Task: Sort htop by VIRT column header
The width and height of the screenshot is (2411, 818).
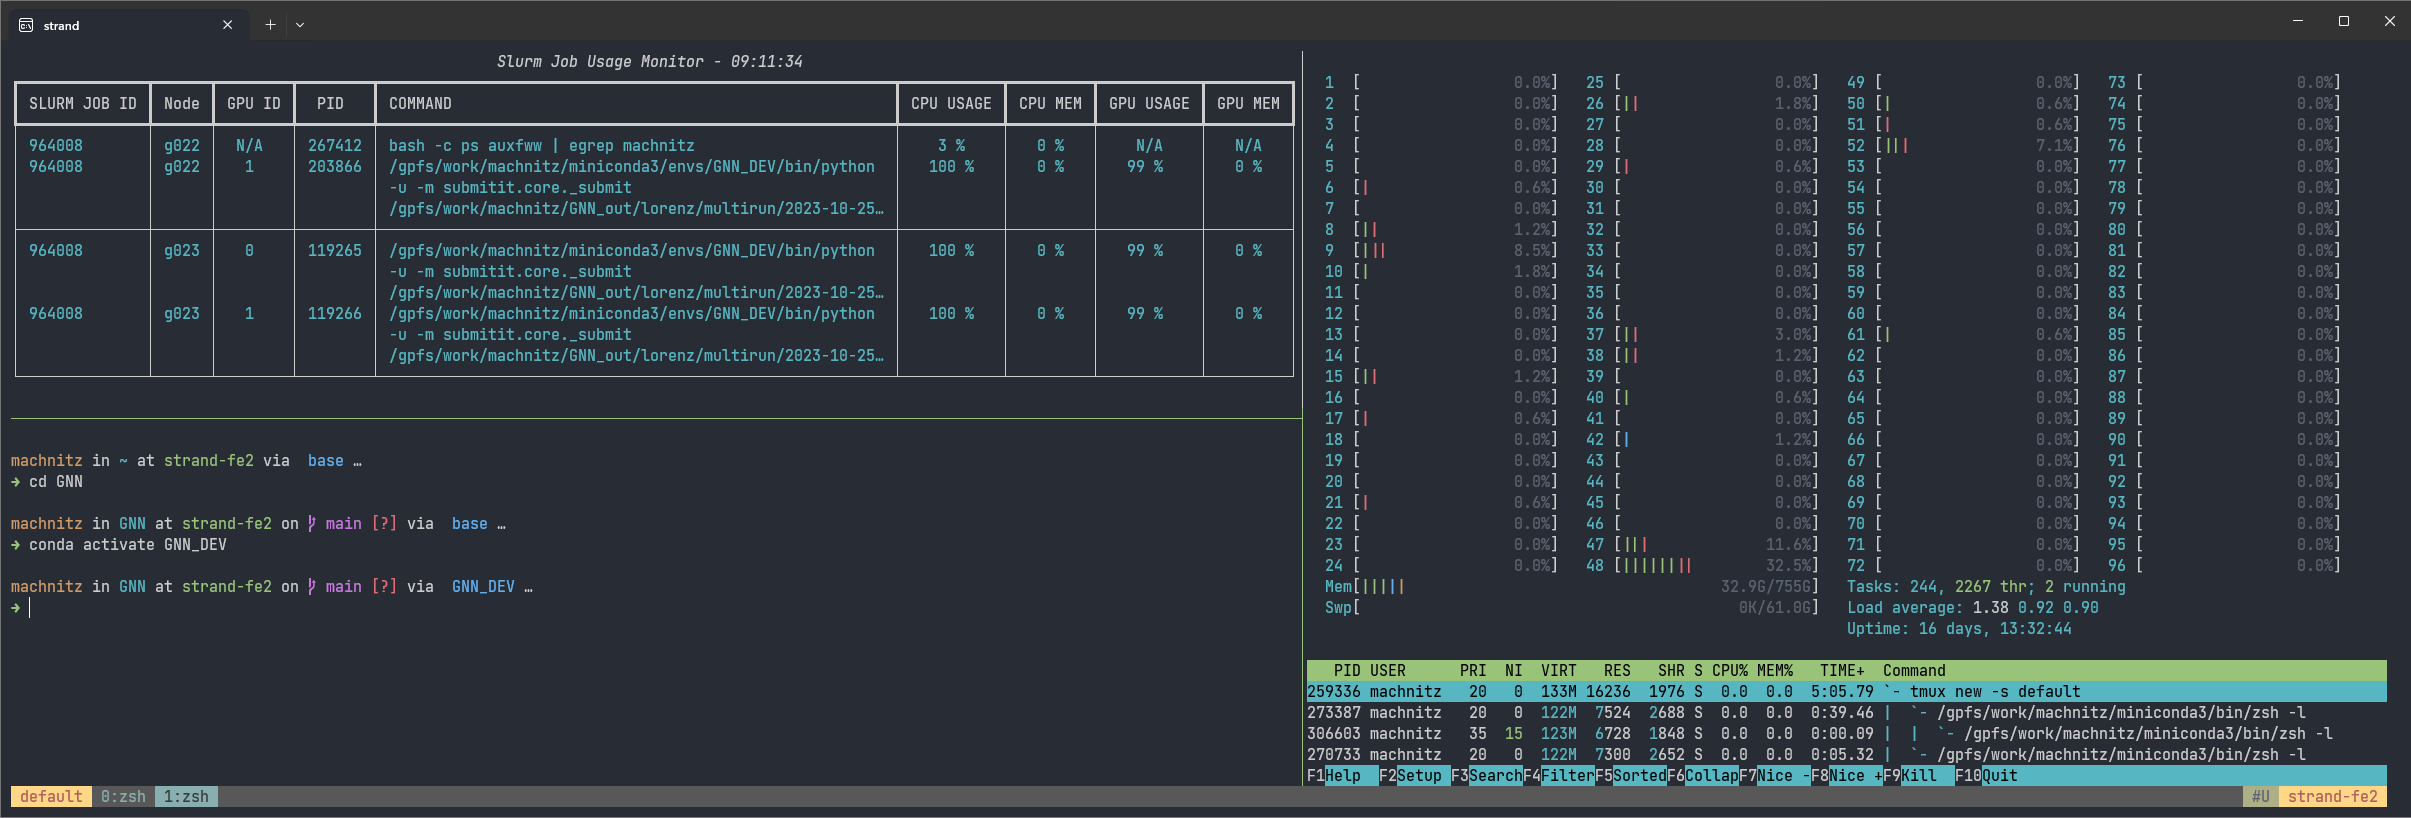Action: pos(1559,671)
